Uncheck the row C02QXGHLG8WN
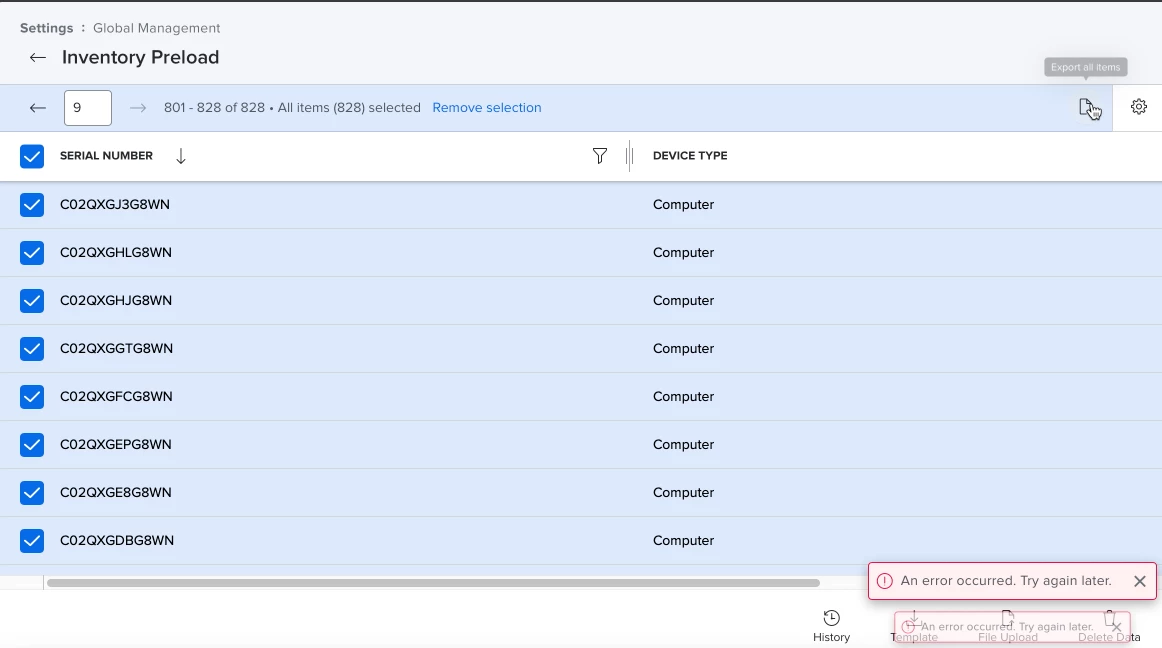1162x648 pixels. pos(32,253)
